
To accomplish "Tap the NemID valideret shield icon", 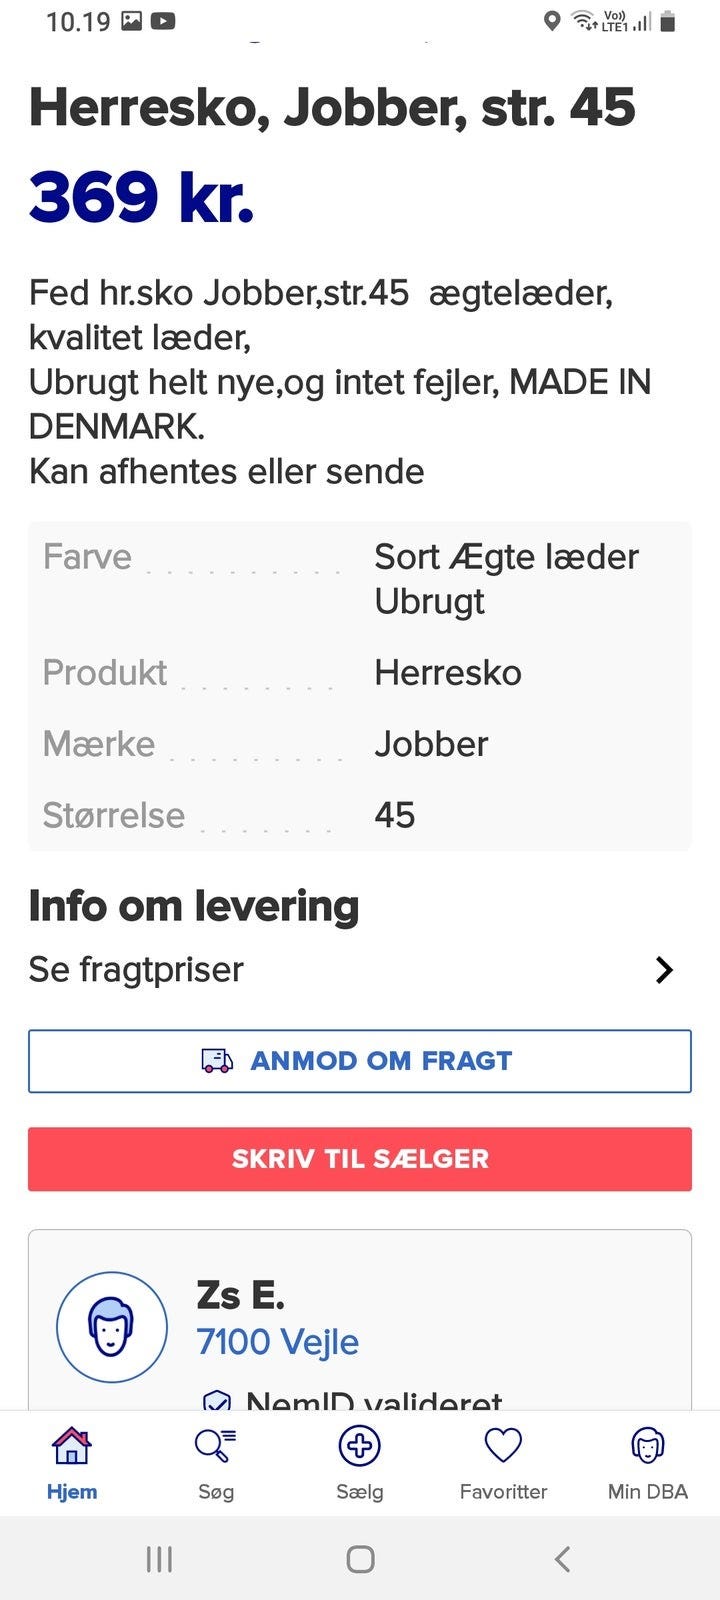I will click(217, 1402).
